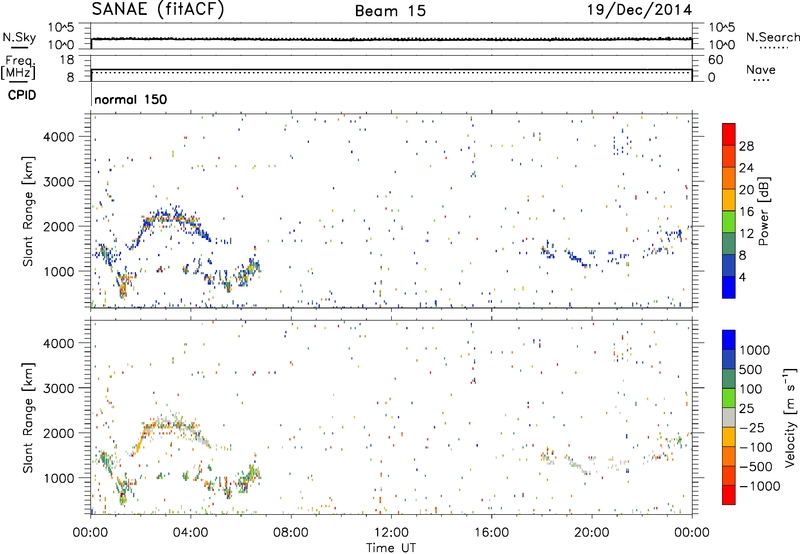Viewport: 800px width, 554px height.
Task: Click the red bottom velocity colorbar swatch
Action: (729, 495)
